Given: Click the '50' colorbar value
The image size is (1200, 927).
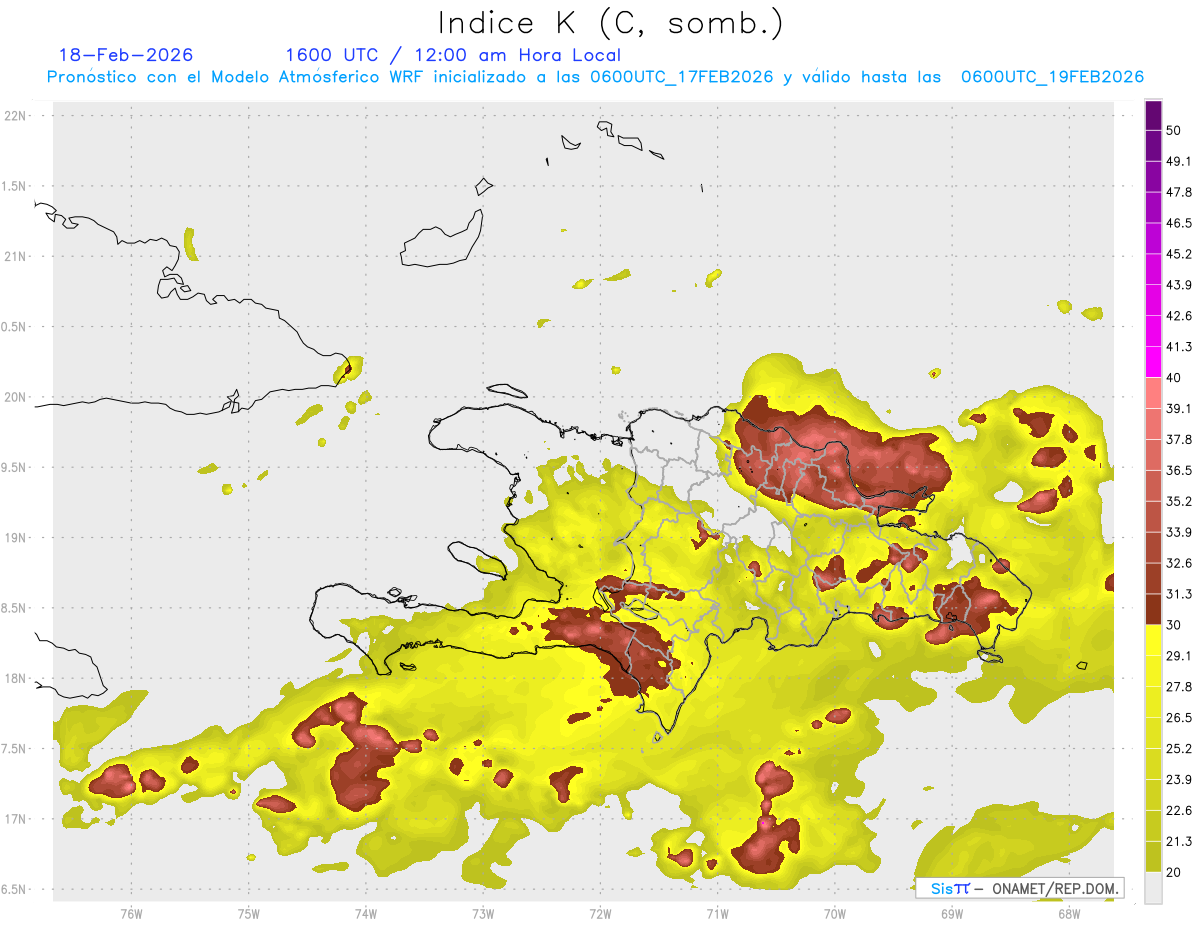Looking at the screenshot, I should [x=1173, y=130].
